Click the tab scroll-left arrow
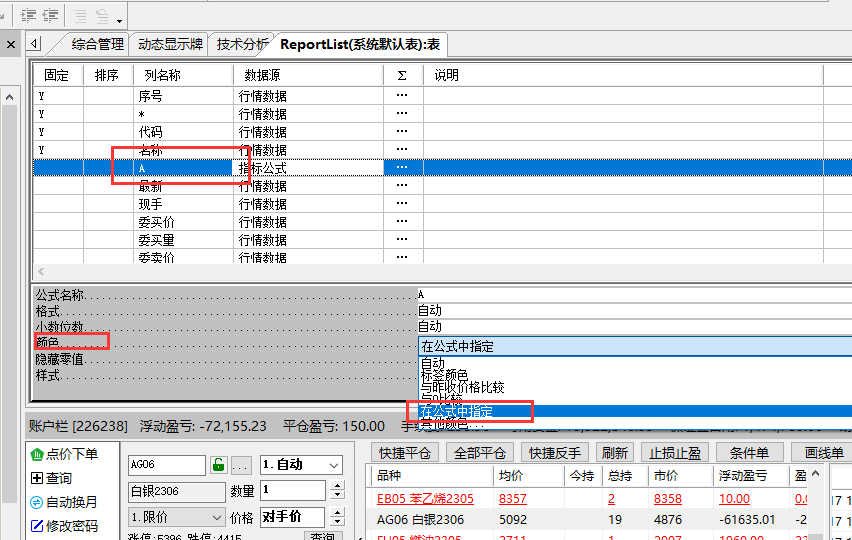This screenshot has width=852, height=540. click(34, 43)
